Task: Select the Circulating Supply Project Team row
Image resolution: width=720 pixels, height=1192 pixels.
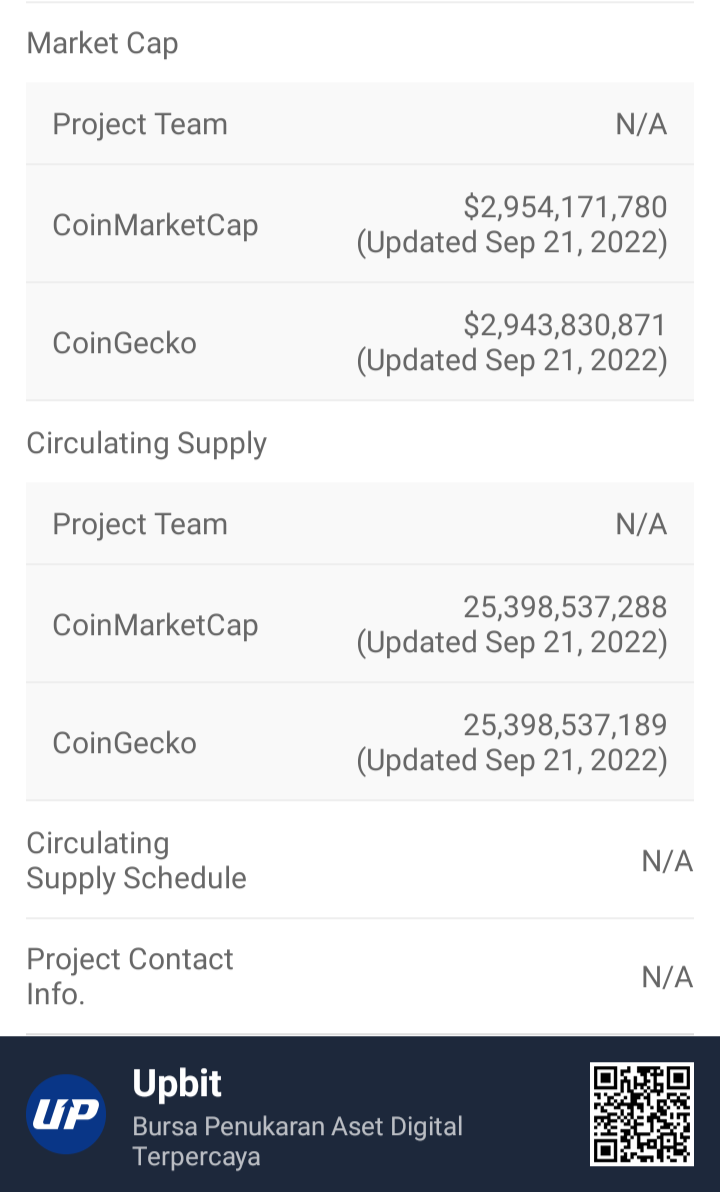Action: [360, 524]
